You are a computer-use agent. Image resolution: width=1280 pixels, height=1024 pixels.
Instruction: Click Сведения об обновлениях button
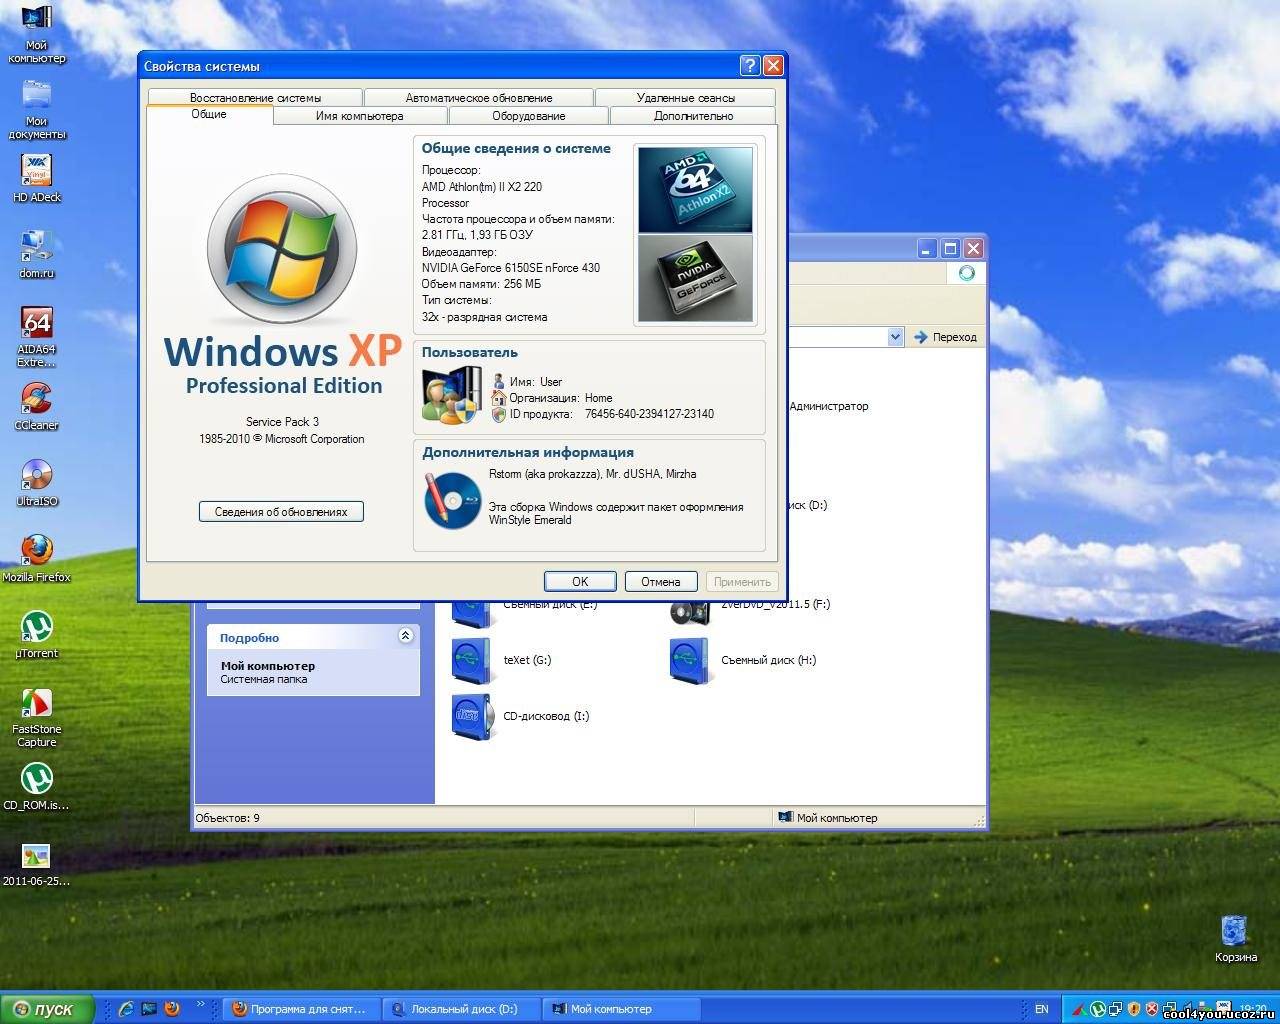(281, 511)
